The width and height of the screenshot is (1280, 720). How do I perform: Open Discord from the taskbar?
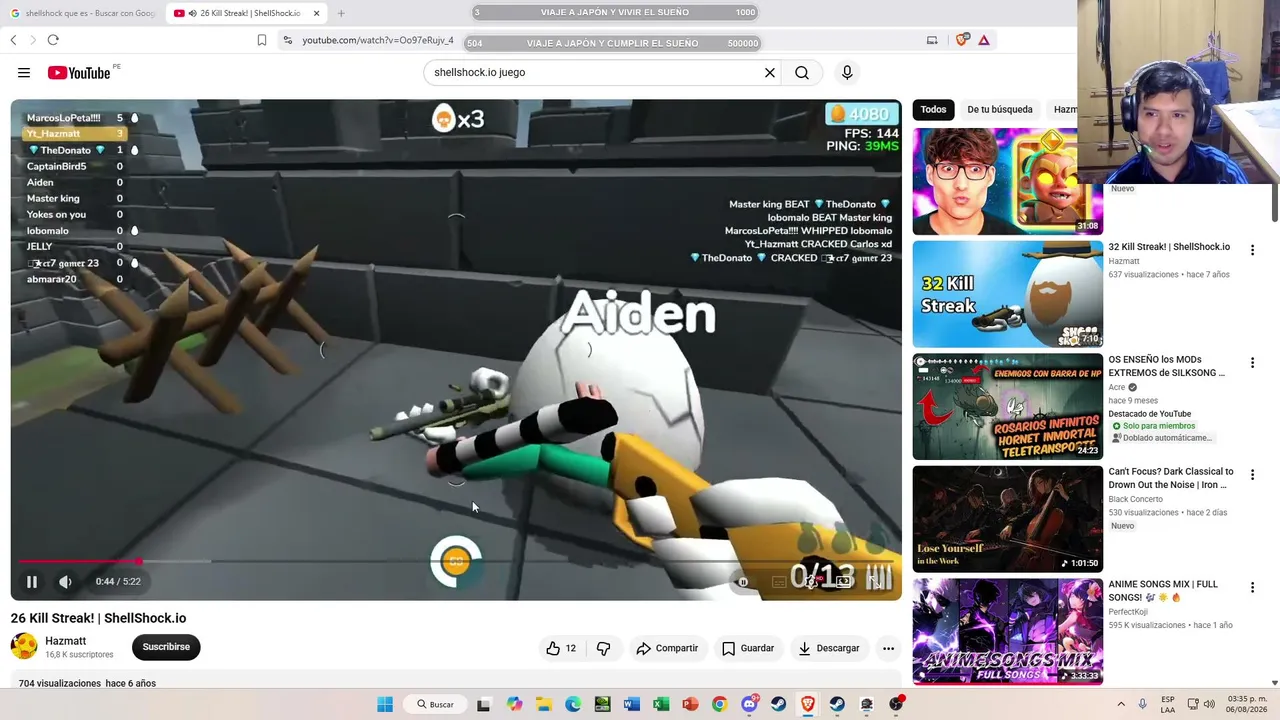(x=749, y=704)
